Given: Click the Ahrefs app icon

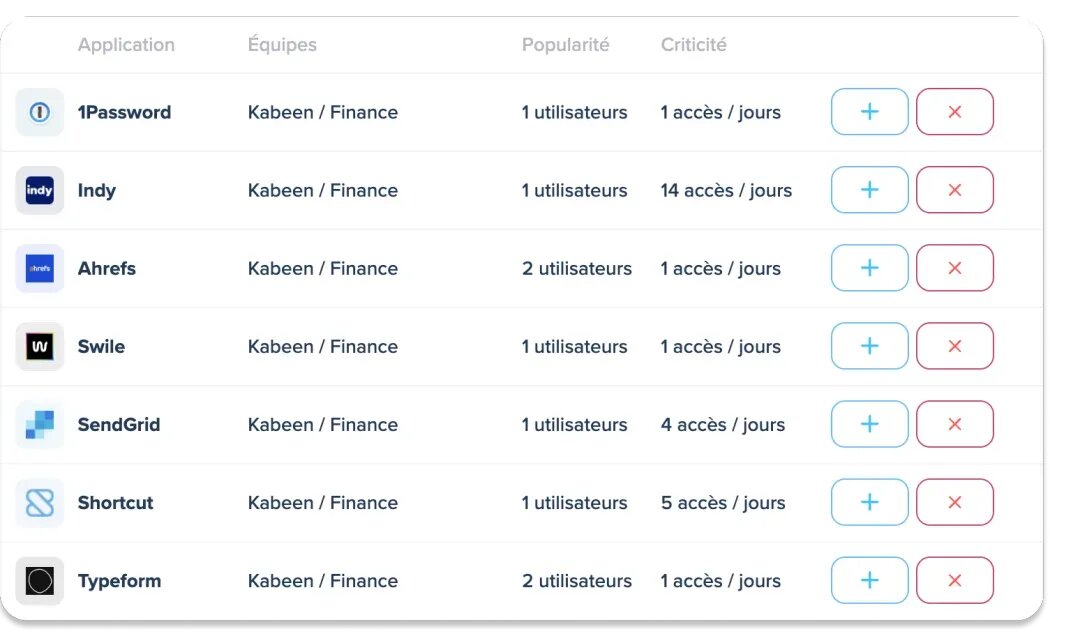Looking at the screenshot, I should [40, 268].
